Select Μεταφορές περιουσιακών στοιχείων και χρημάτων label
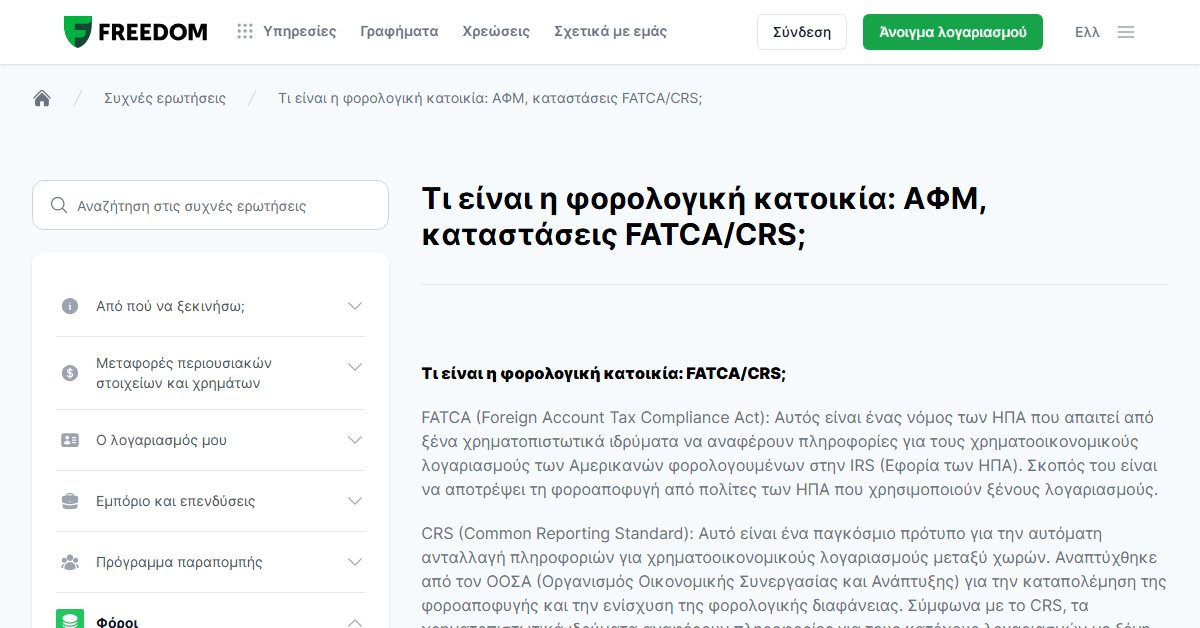 coord(184,373)
